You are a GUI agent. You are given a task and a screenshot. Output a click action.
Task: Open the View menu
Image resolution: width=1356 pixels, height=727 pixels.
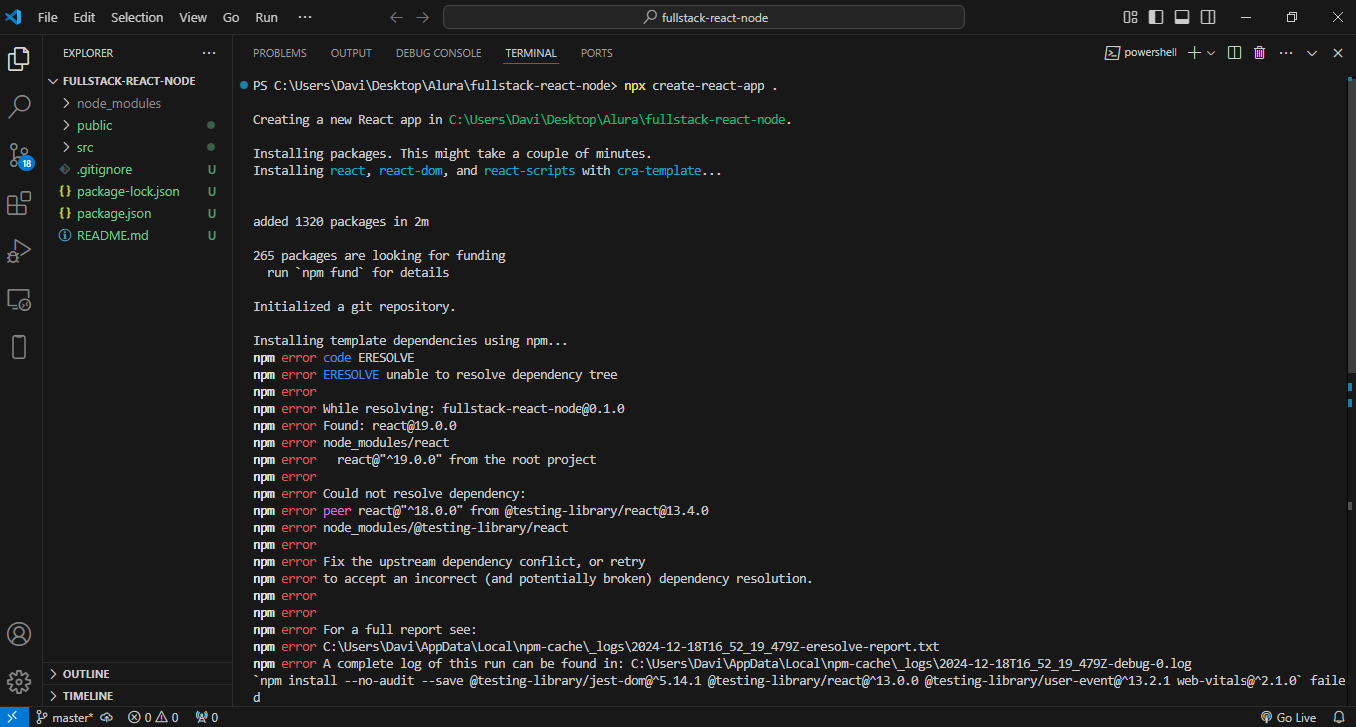(x=193, y=17)
